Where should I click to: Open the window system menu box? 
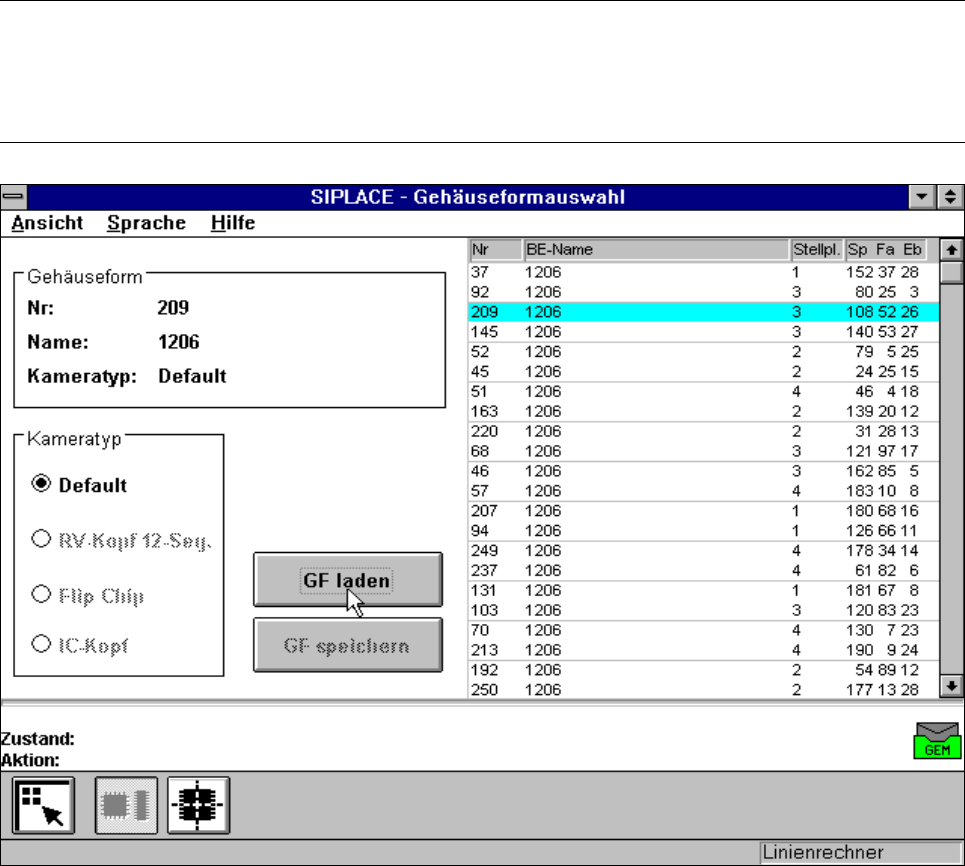[14, 197]
